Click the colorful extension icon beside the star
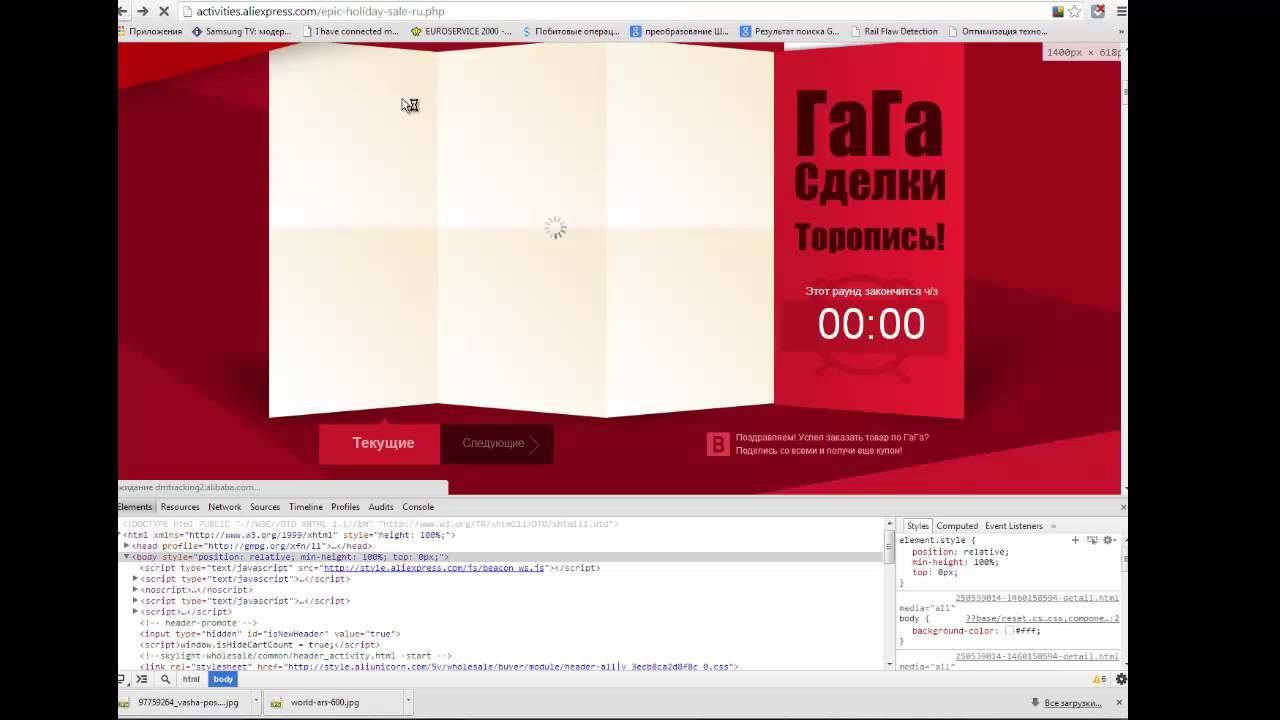The width and height of the screenshot is (1280, 720). (x=1058, y=11)
